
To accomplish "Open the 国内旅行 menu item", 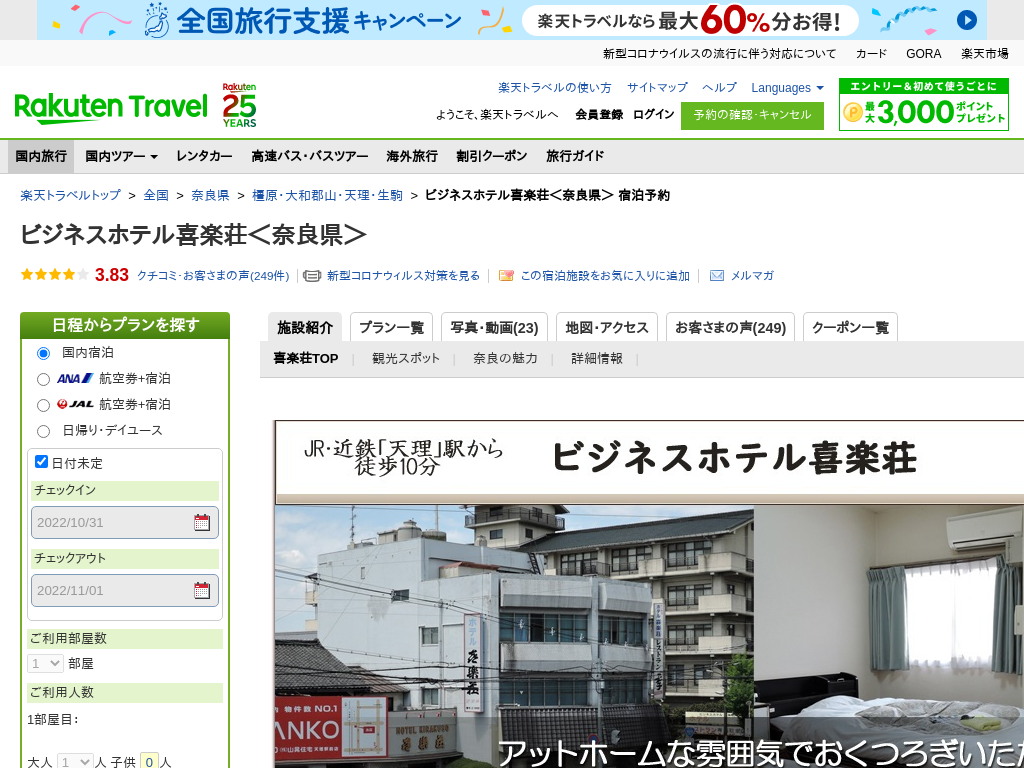I will click(x=41, y=156).
